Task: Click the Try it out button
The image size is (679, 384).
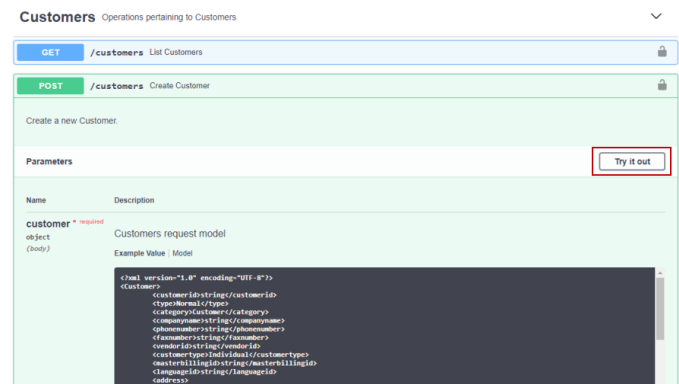Action: [x=632, y=161]
